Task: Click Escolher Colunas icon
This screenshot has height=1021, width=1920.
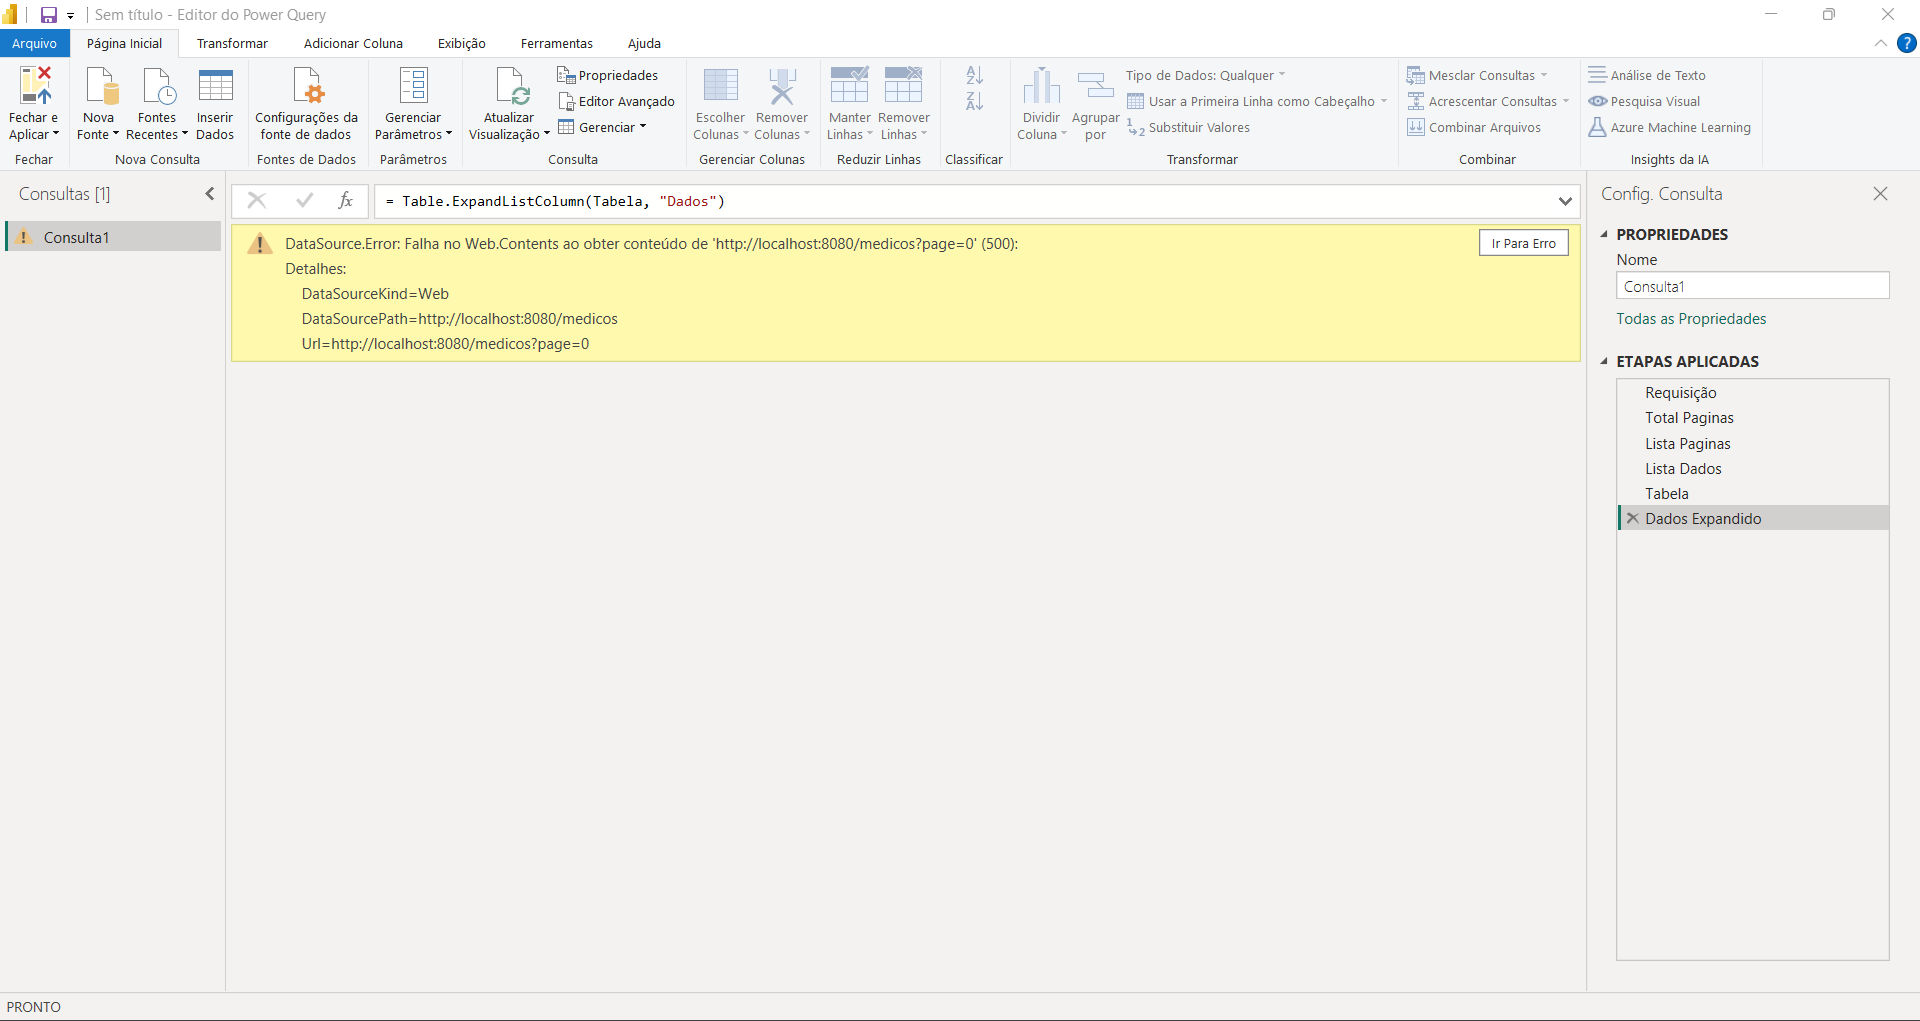Action: coord(720,86)
